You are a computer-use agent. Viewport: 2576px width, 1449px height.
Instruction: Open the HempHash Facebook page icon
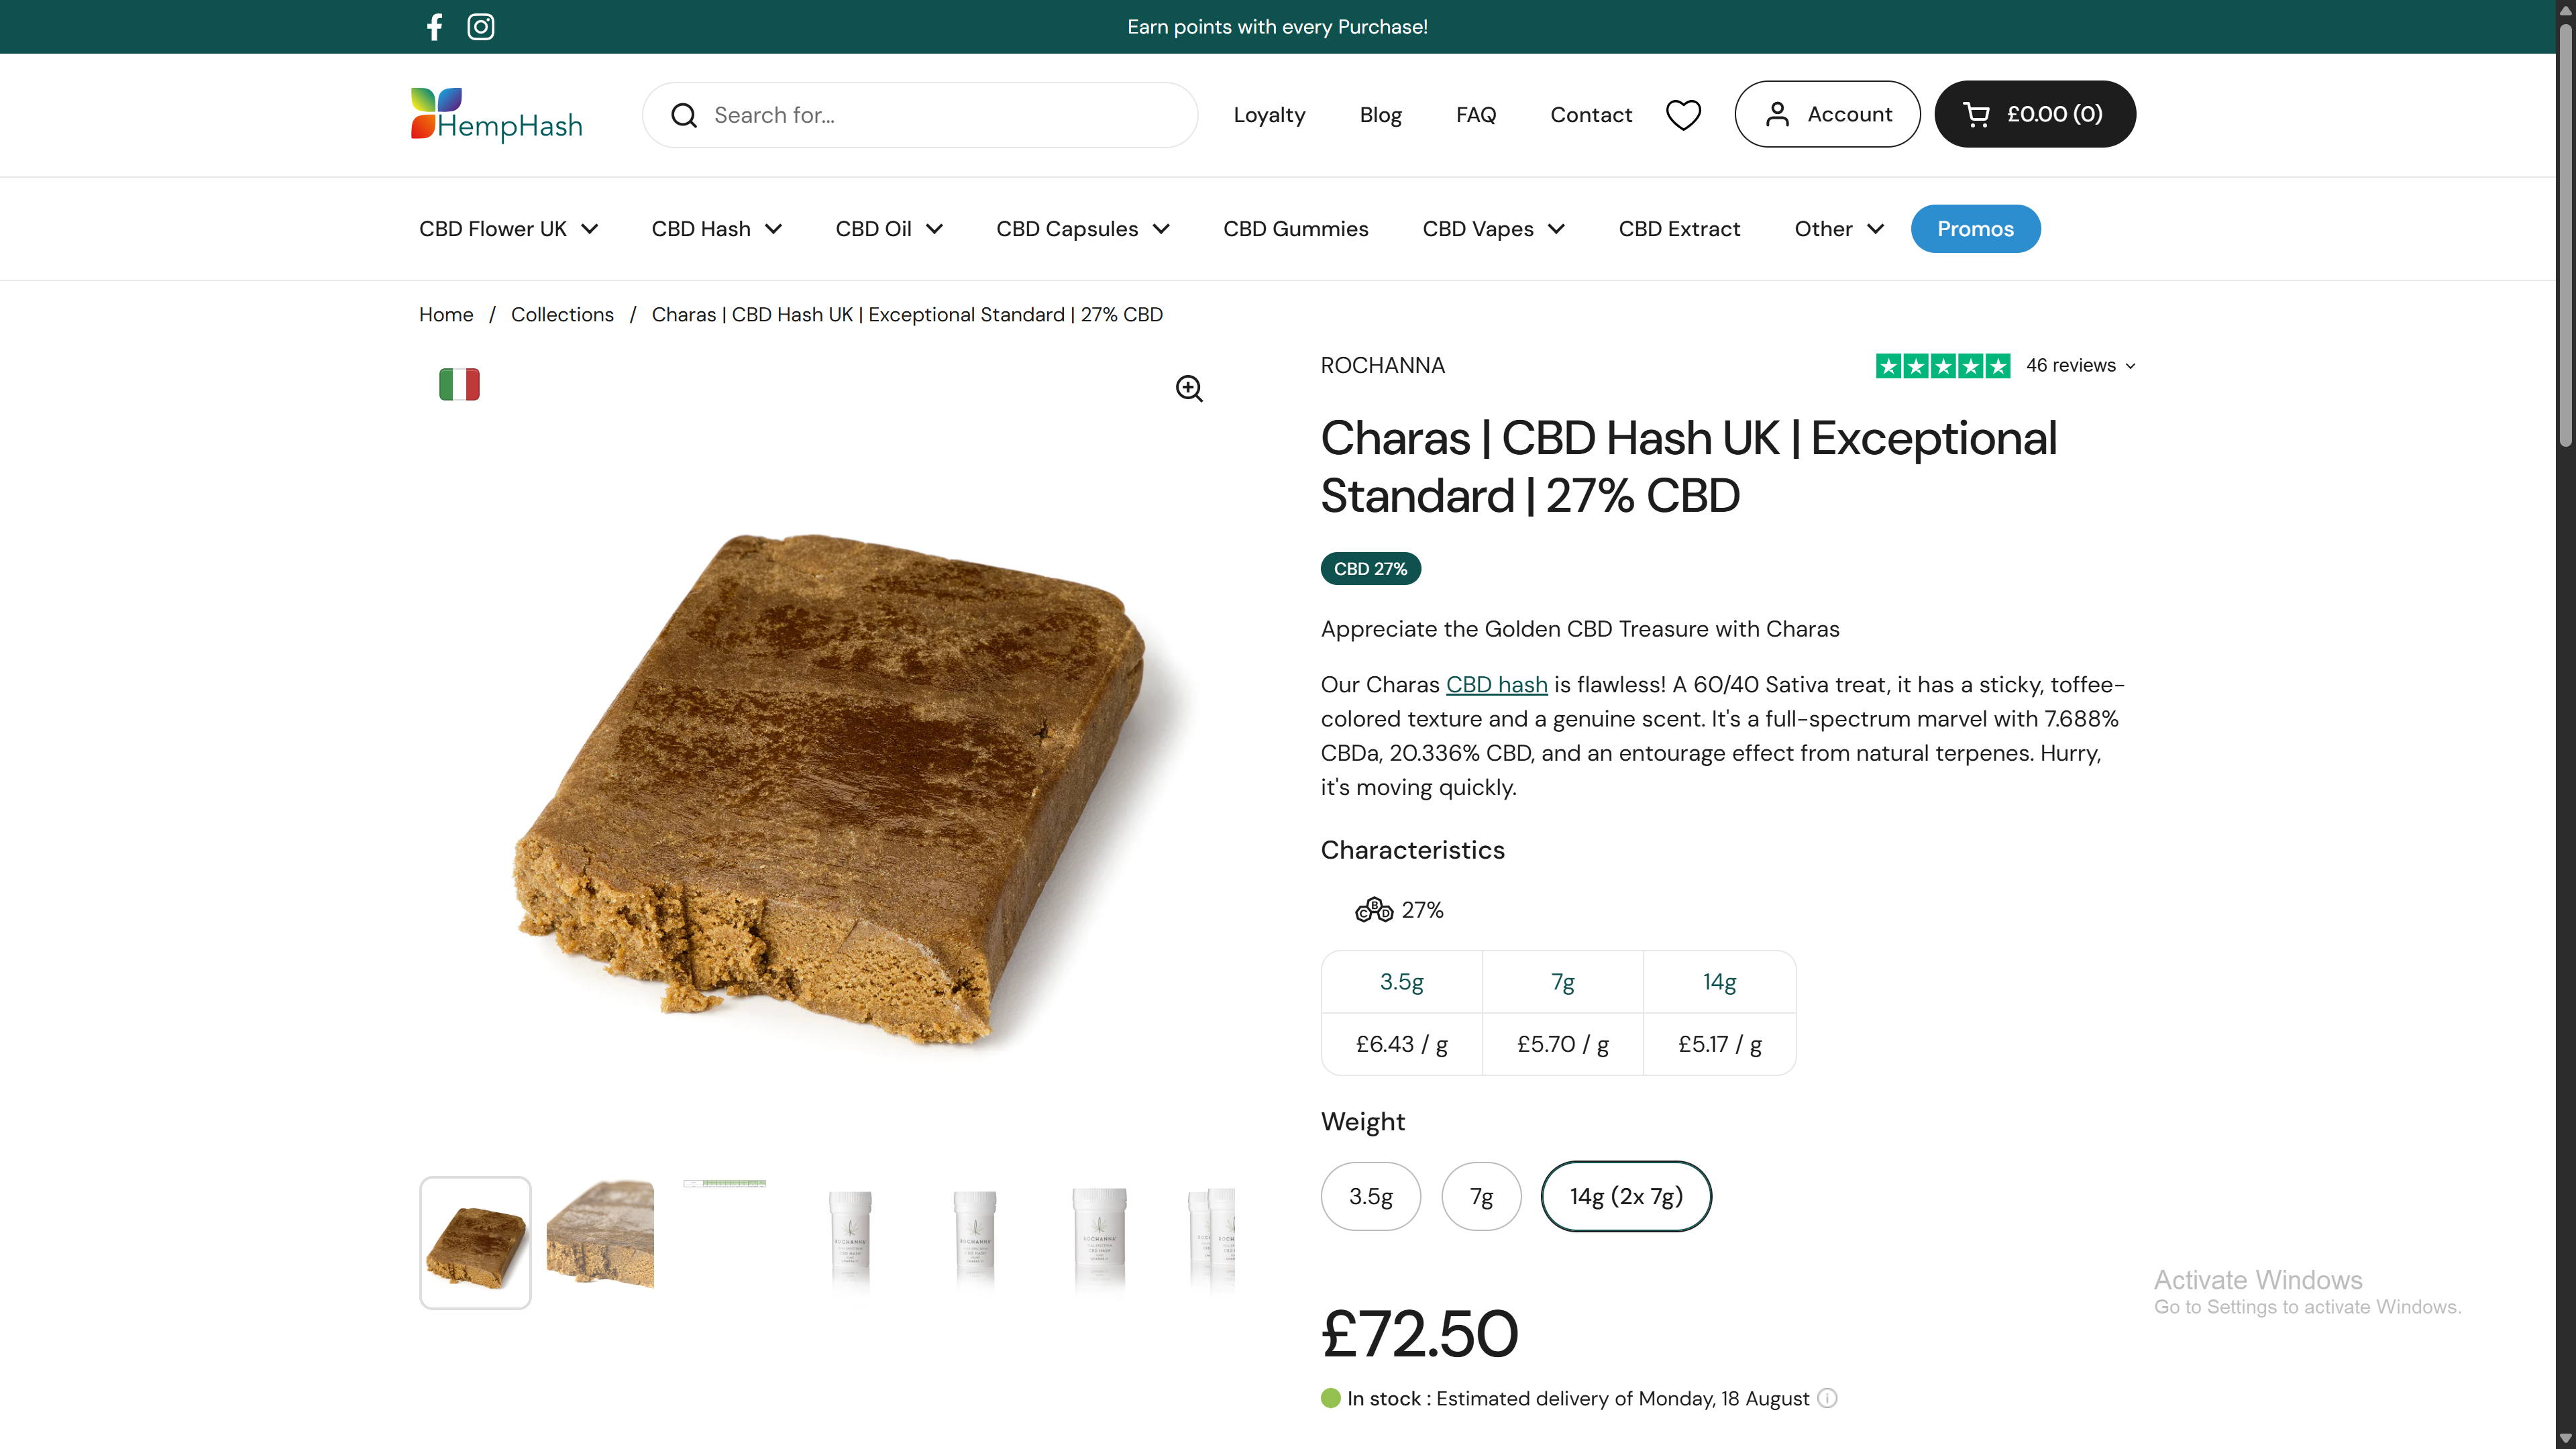(x=434, y=27)
